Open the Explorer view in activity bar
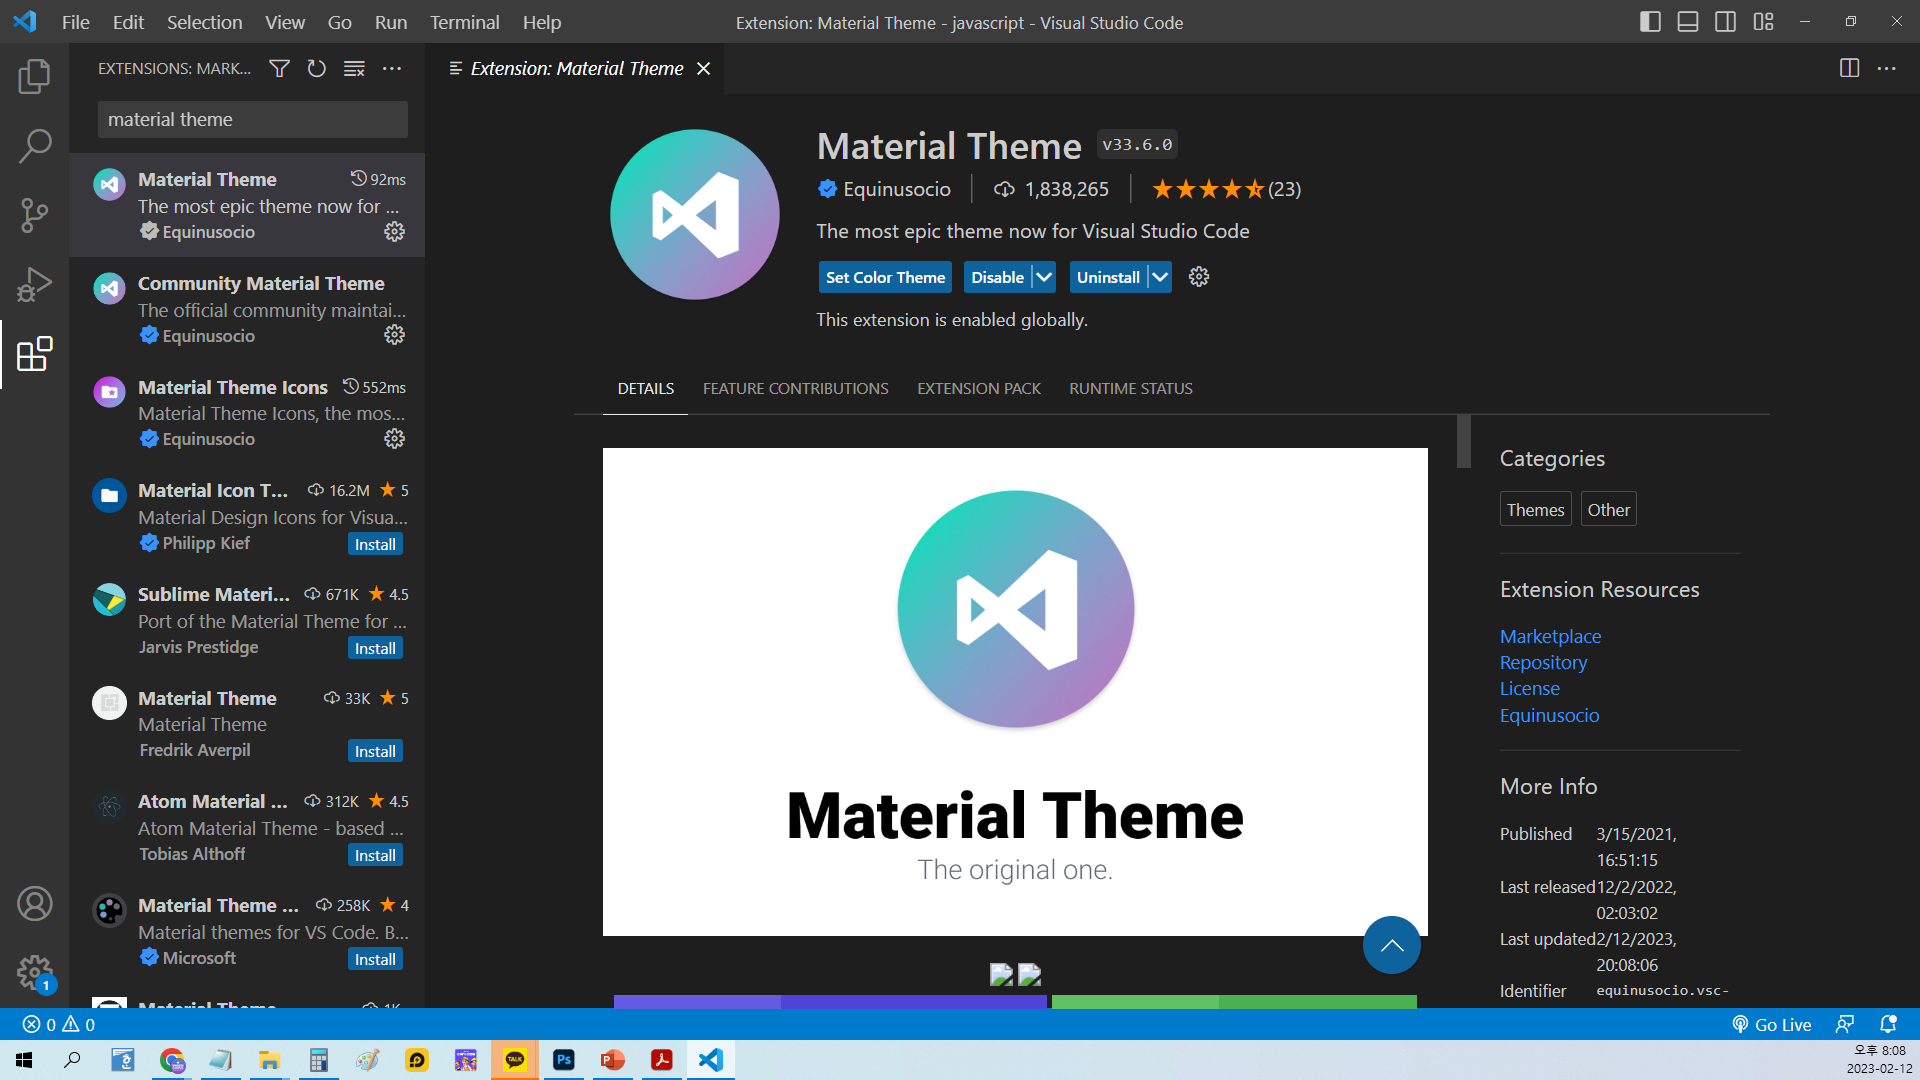1920x1080 pixels. (34, 77)
